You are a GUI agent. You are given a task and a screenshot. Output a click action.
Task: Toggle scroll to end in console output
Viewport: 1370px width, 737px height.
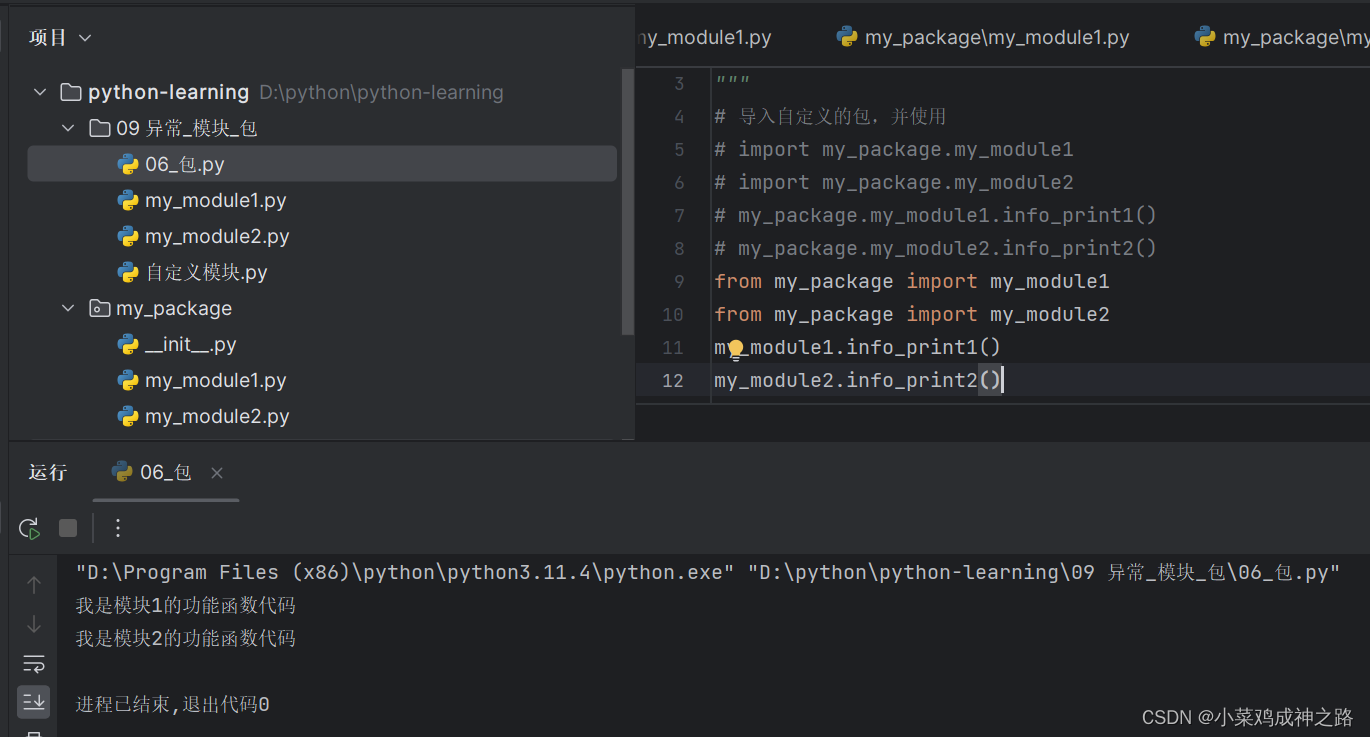click(33, 701)
